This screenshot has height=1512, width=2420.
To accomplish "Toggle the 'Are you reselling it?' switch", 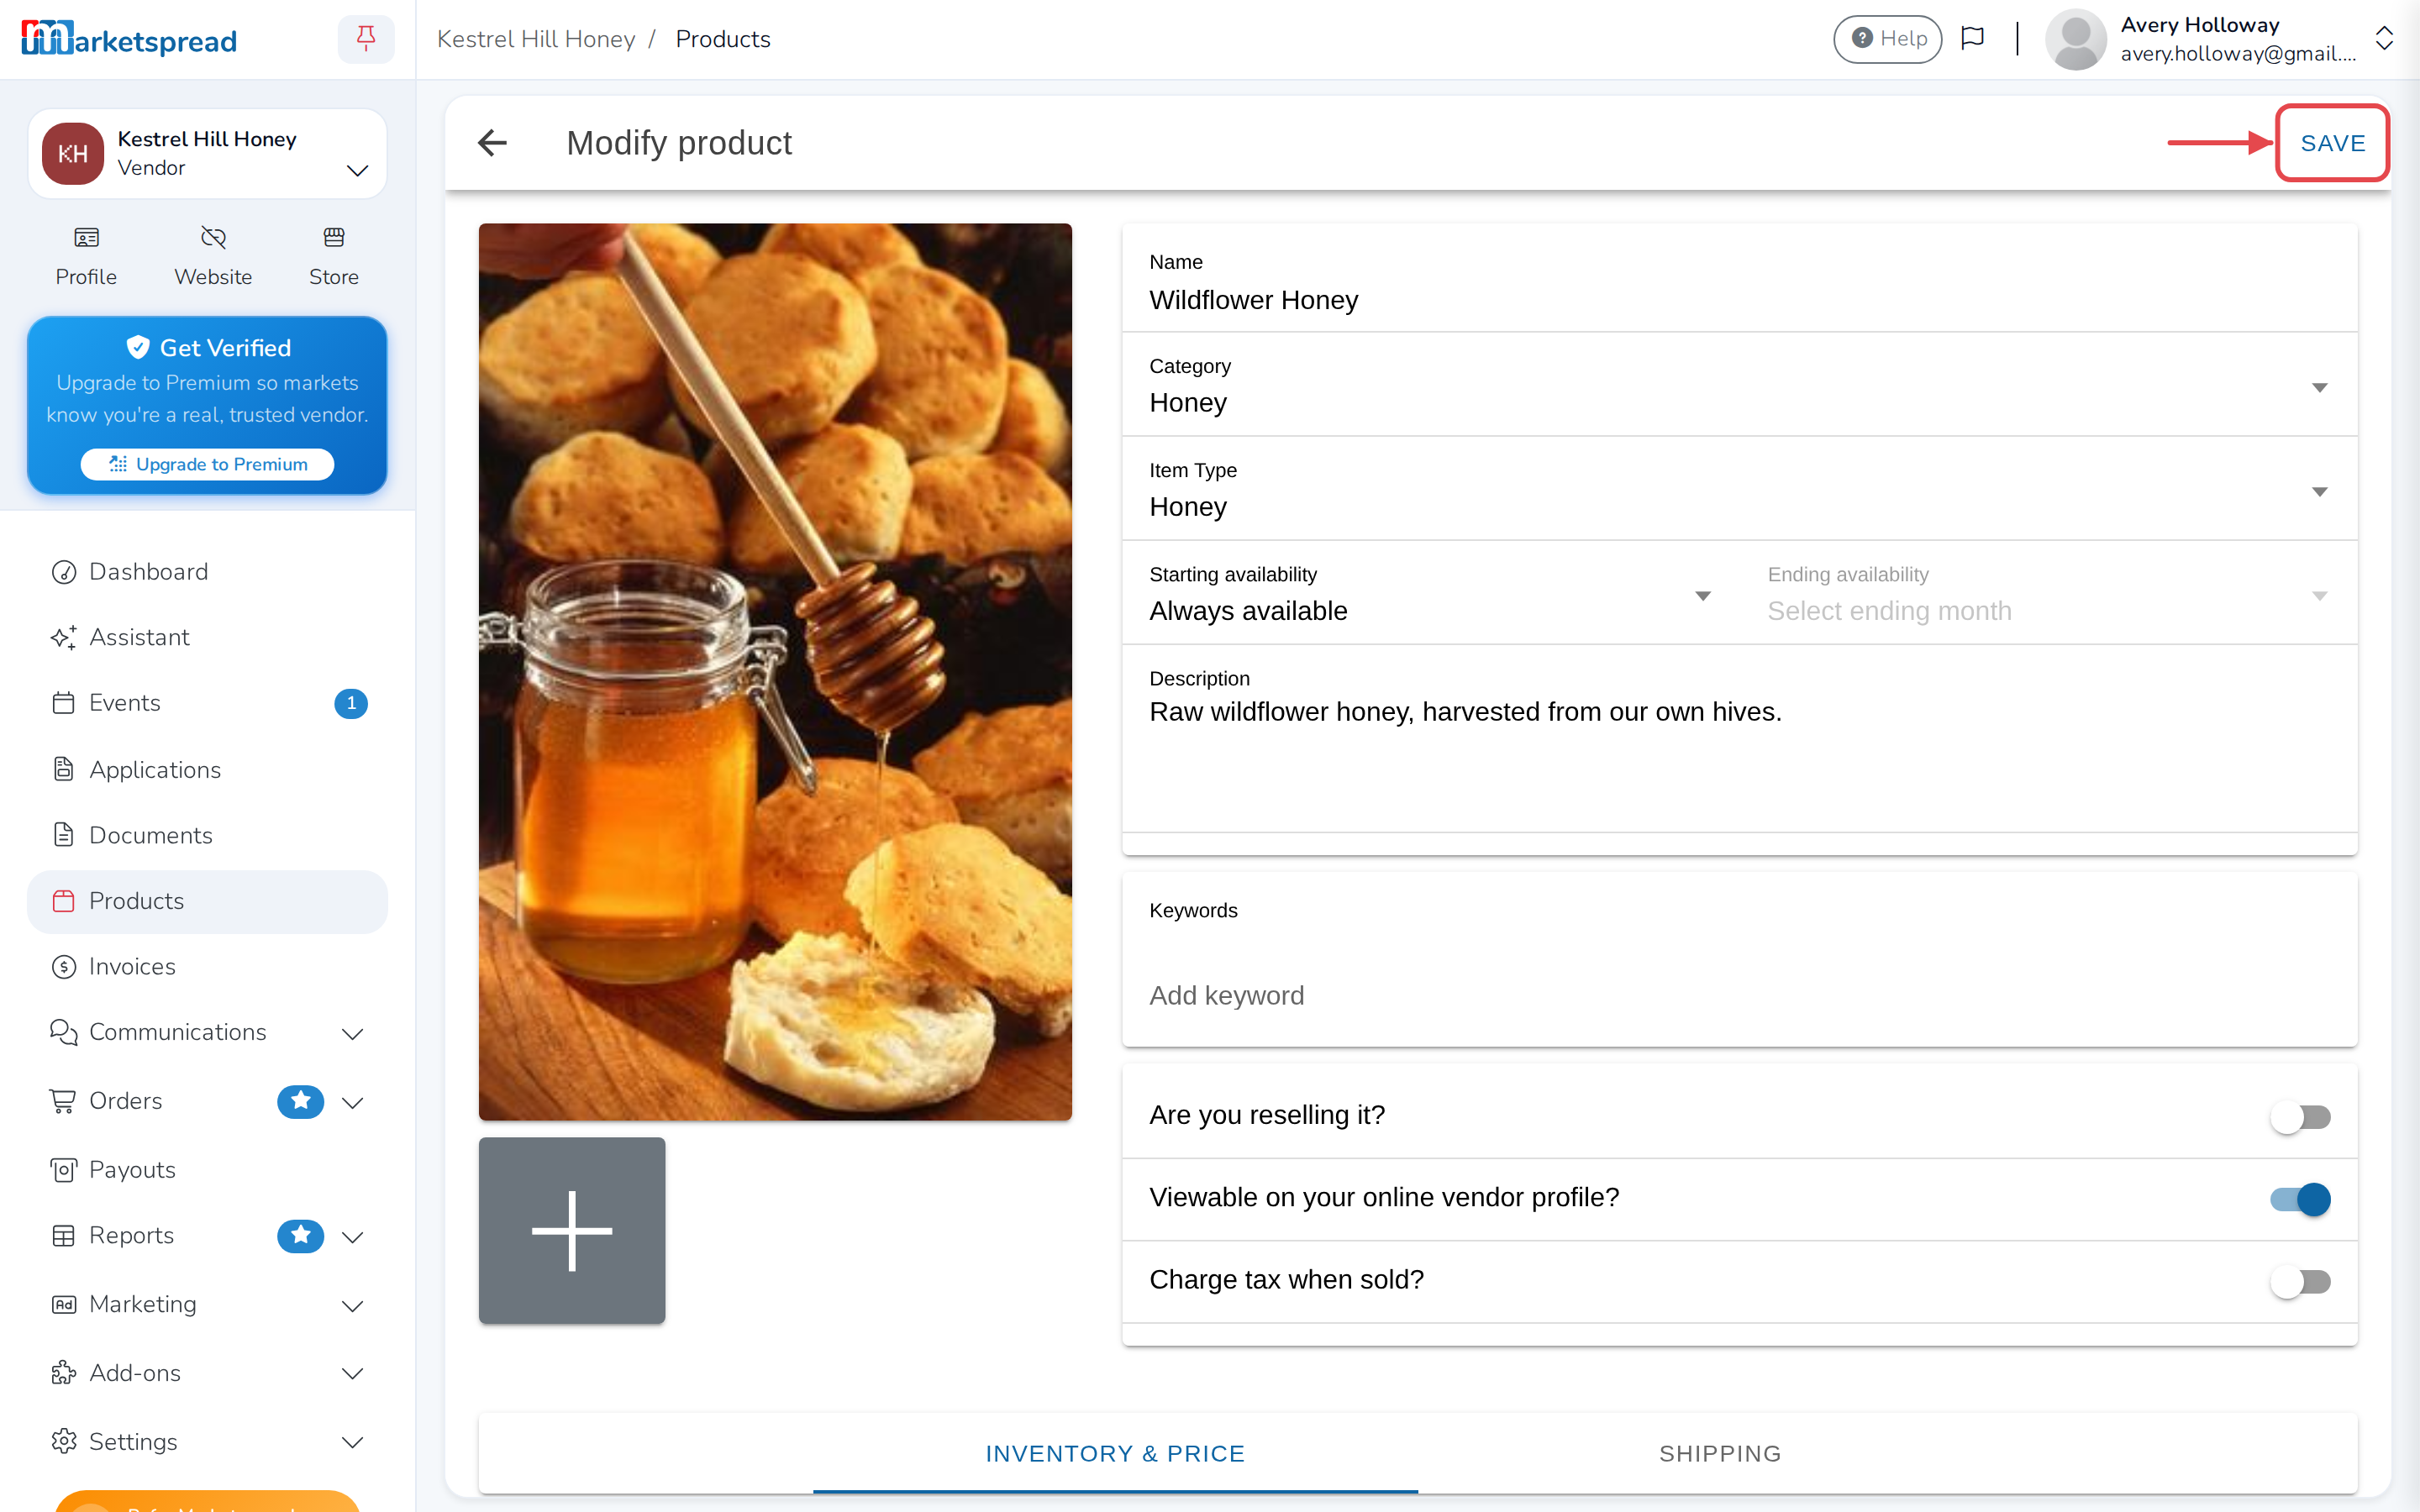I will [2300, 1116].
